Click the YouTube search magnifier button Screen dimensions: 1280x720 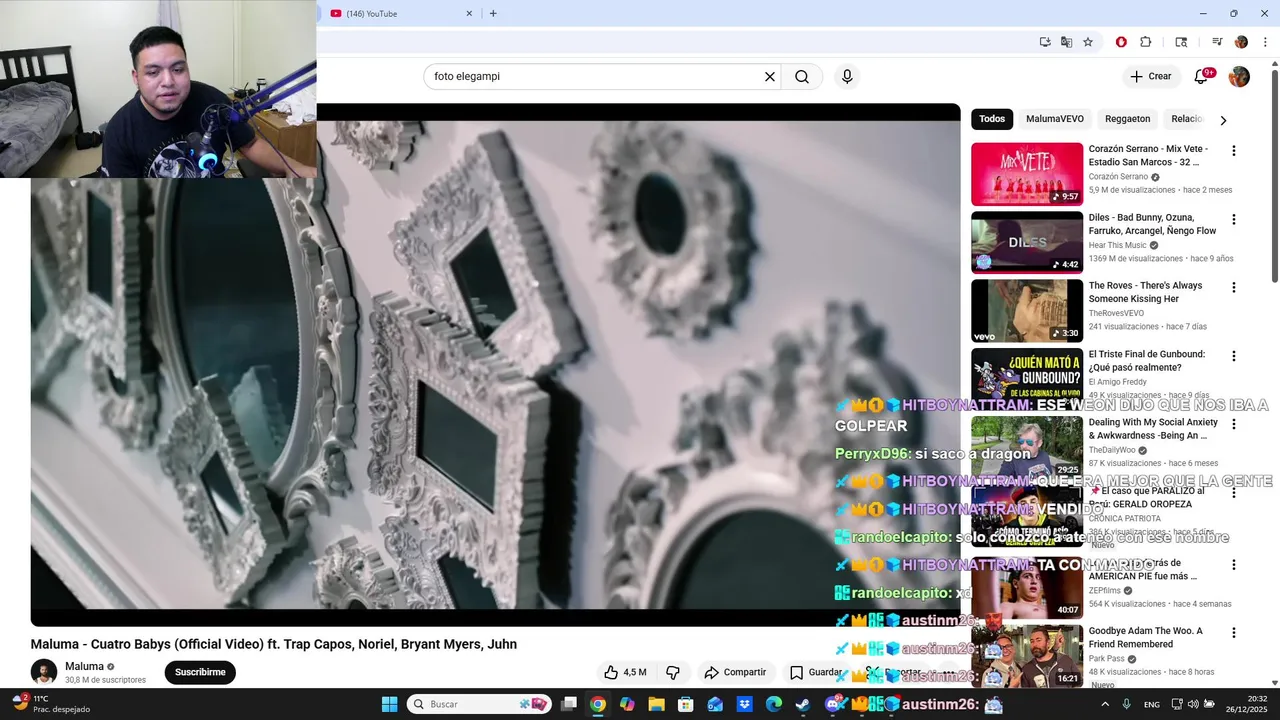(802, 77)
